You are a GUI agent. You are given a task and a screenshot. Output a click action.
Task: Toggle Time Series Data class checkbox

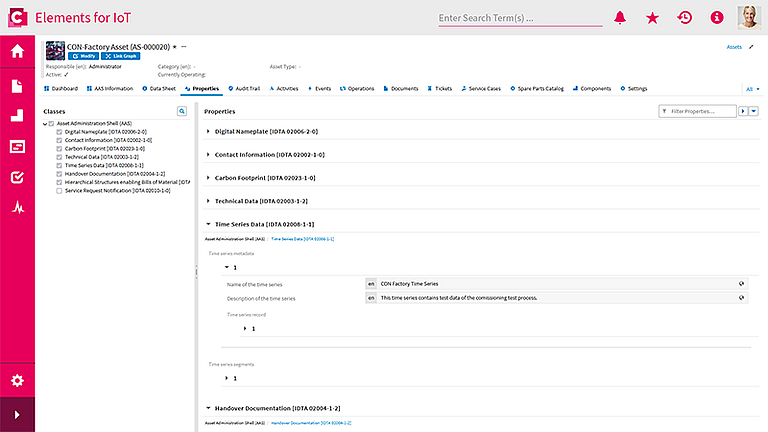(59, 166)
